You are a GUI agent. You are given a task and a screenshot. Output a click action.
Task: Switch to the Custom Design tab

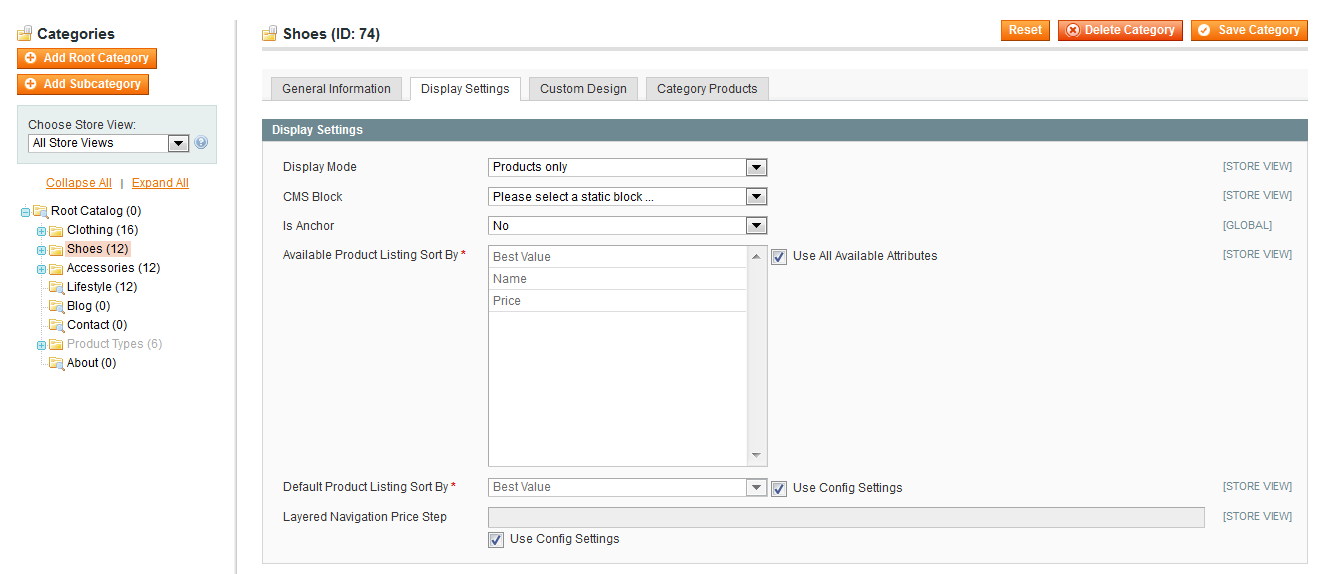point(583,89)
